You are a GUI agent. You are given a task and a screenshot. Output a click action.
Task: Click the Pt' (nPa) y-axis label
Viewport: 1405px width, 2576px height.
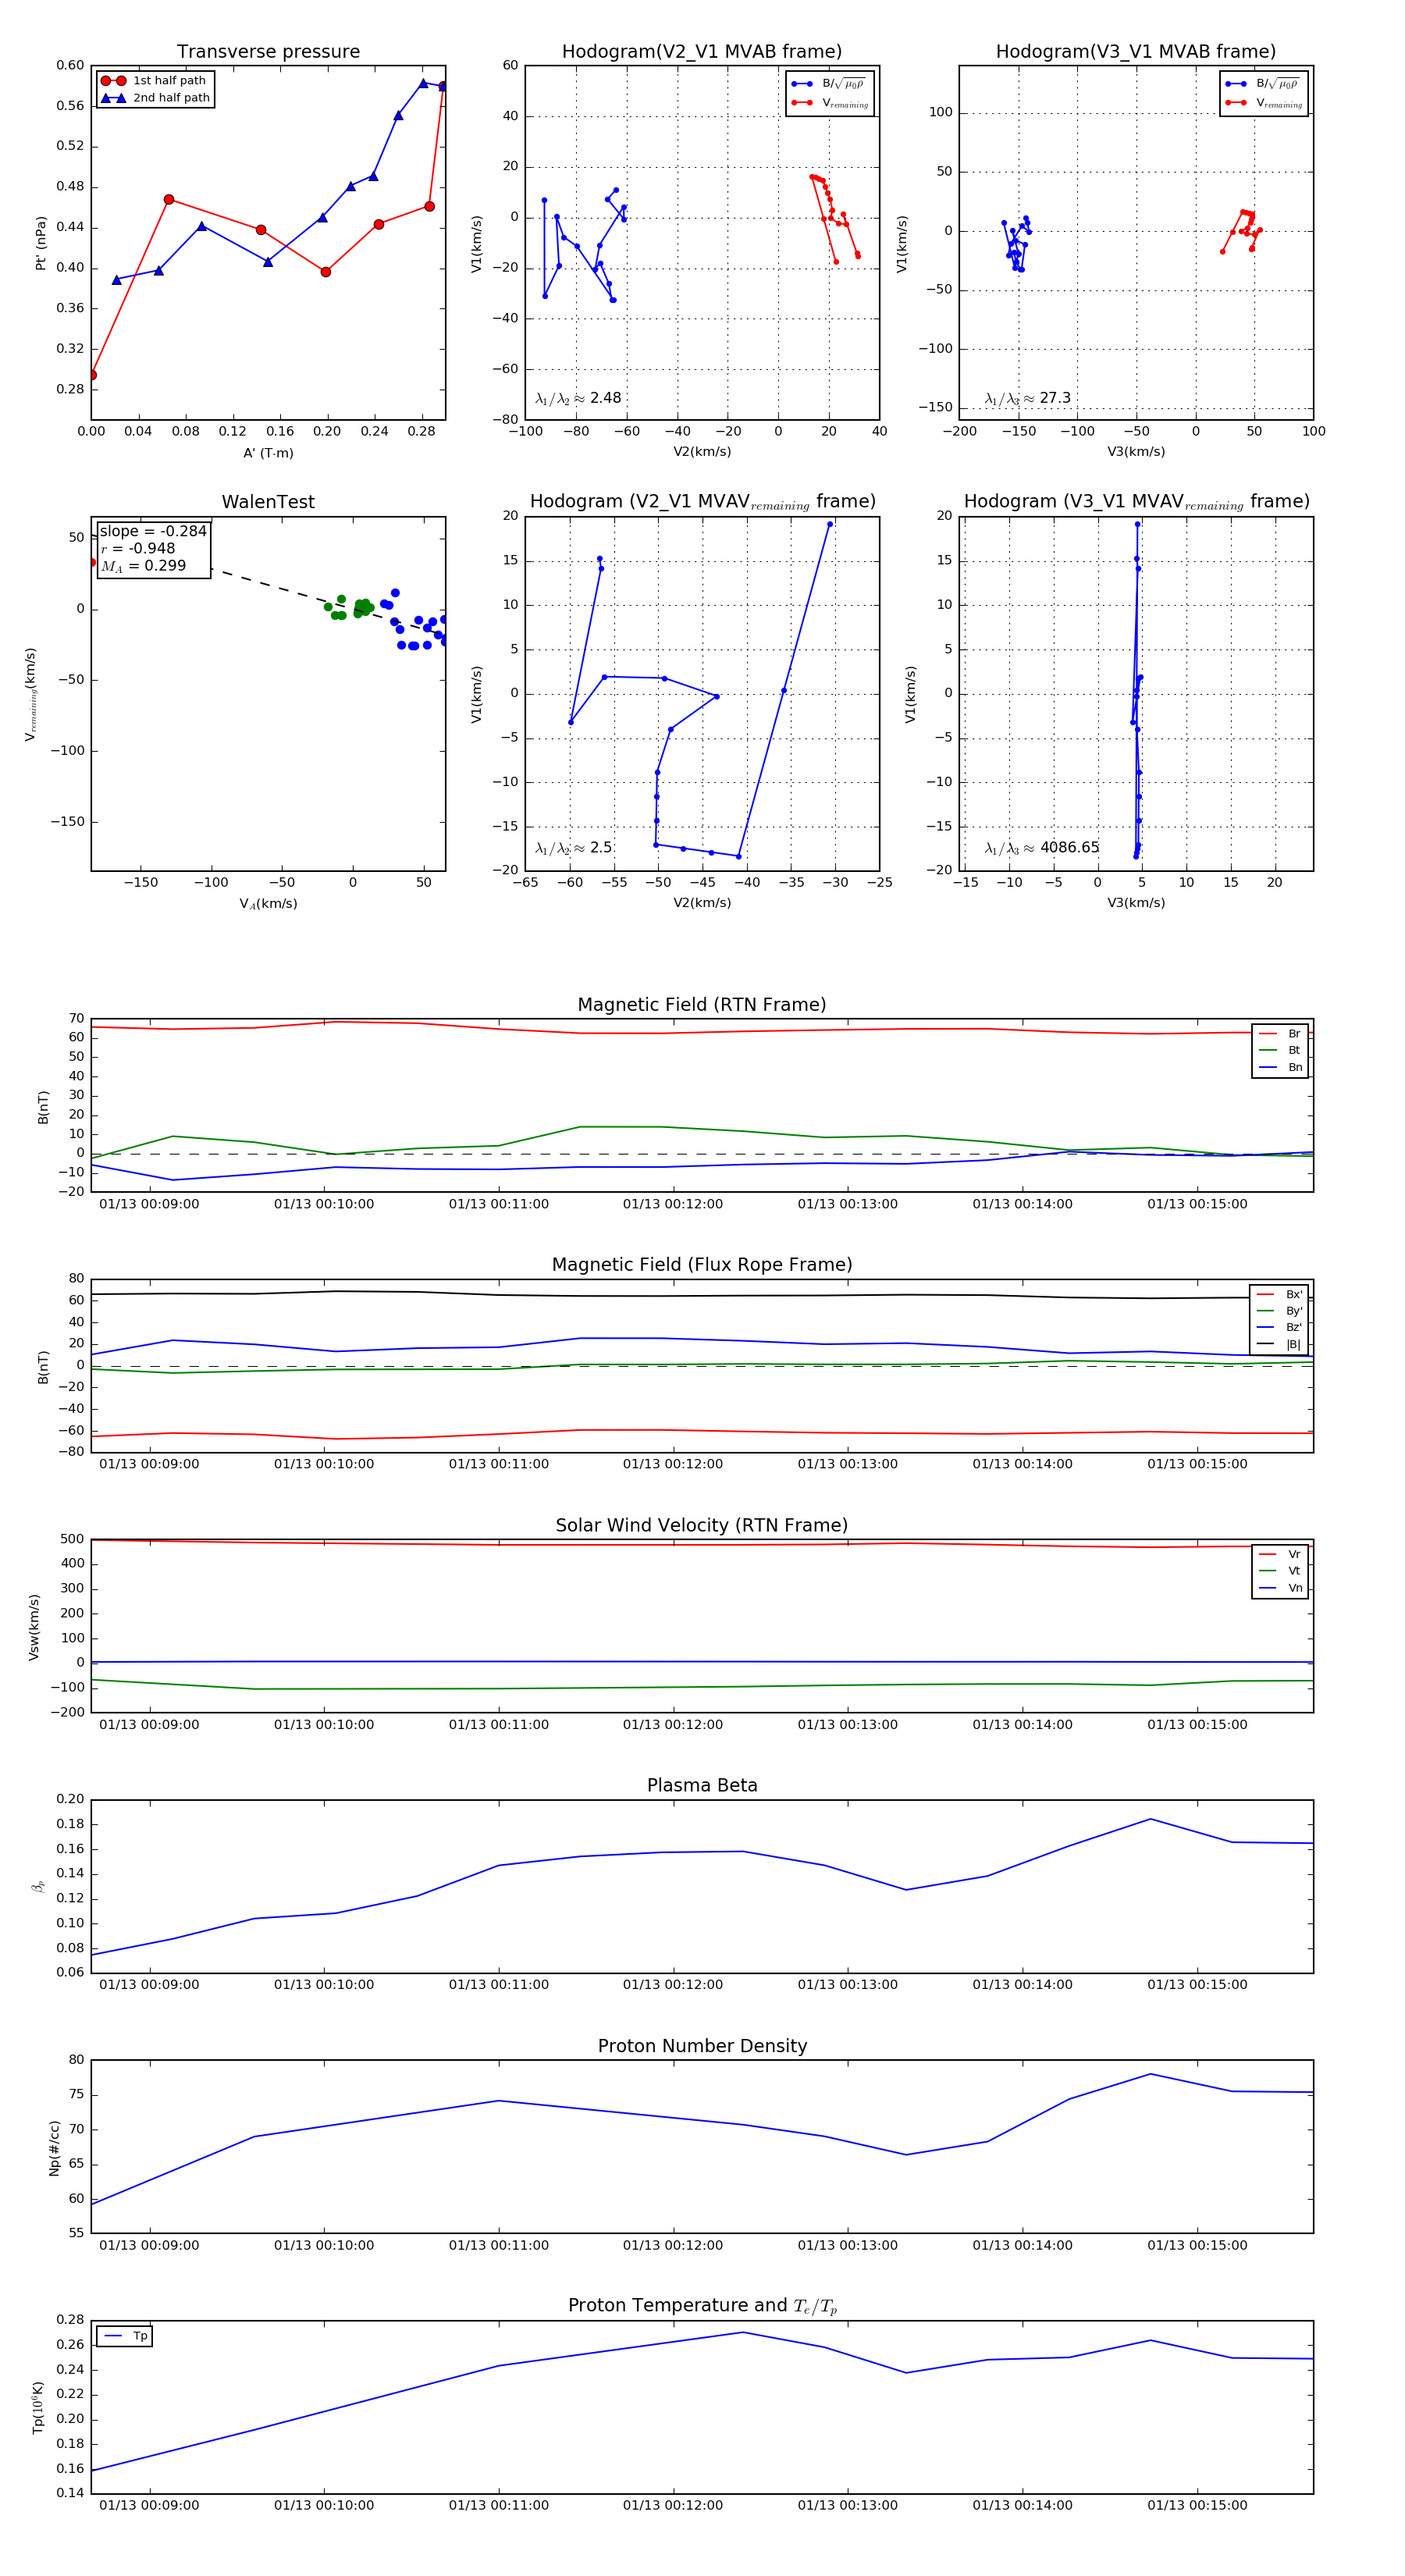point(41,243)
